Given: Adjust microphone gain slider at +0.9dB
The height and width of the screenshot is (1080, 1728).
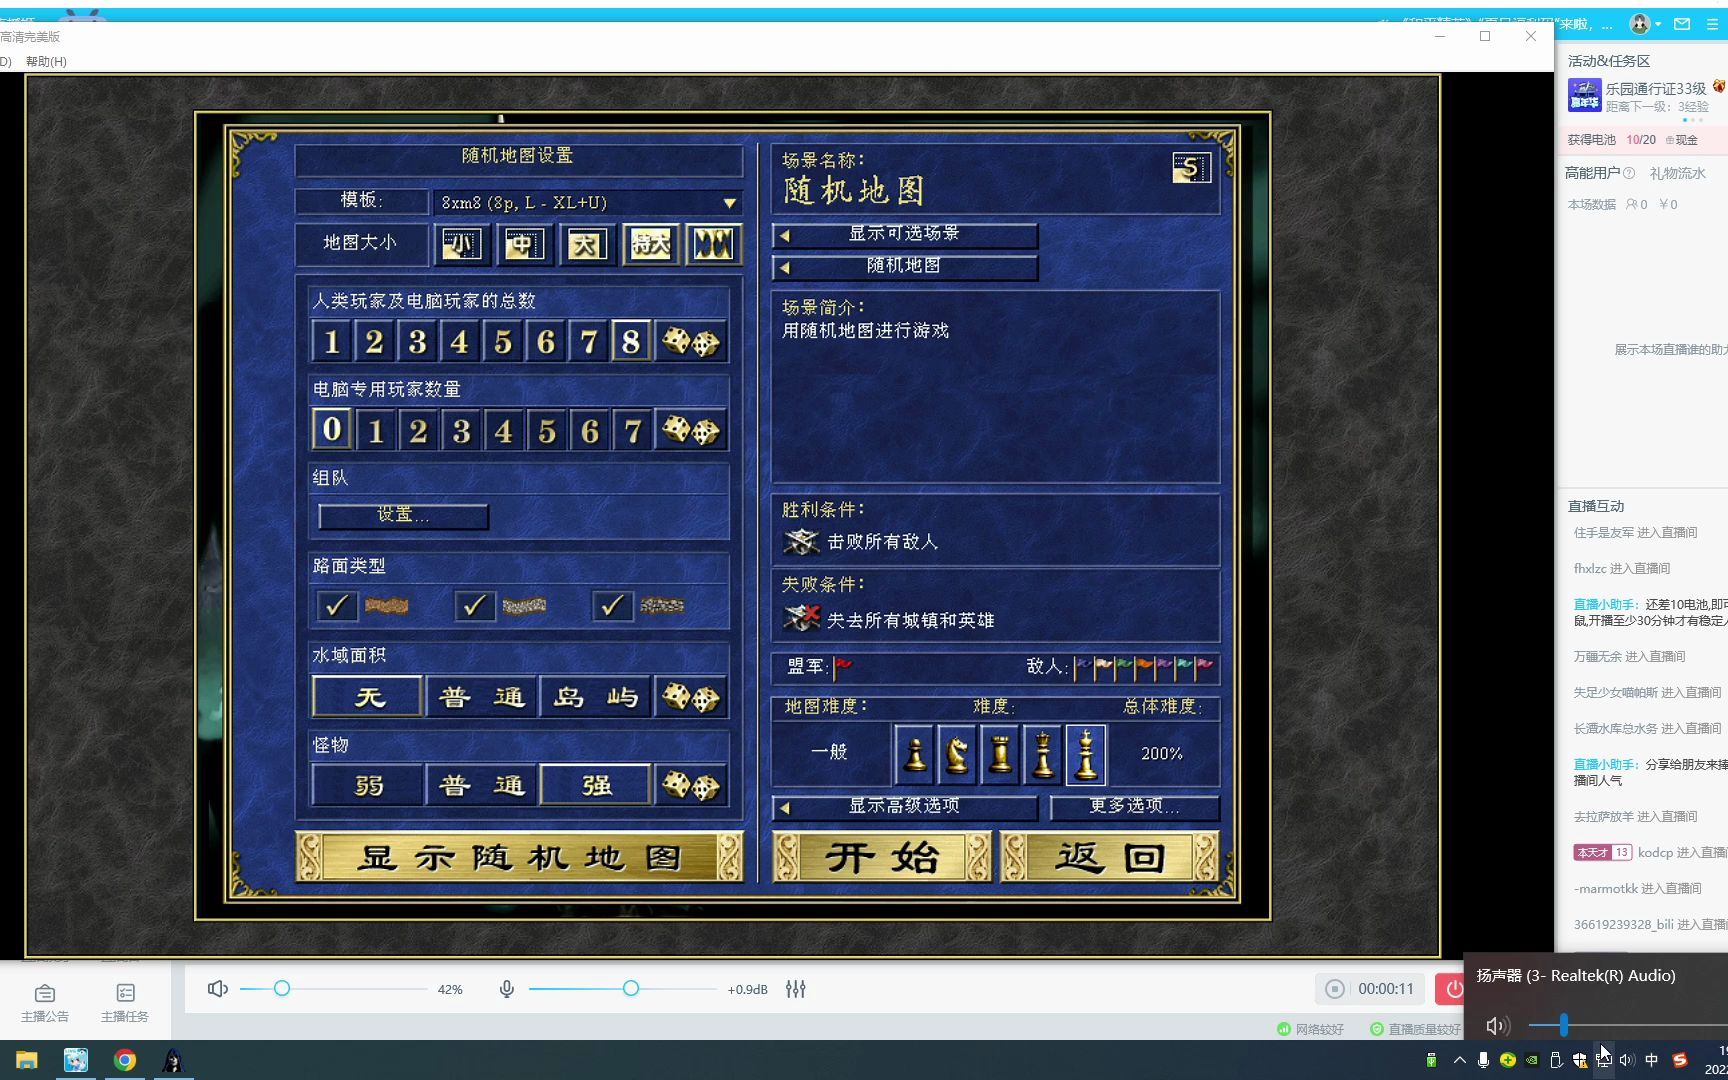Looking at the screenshot, I should 631,989.
